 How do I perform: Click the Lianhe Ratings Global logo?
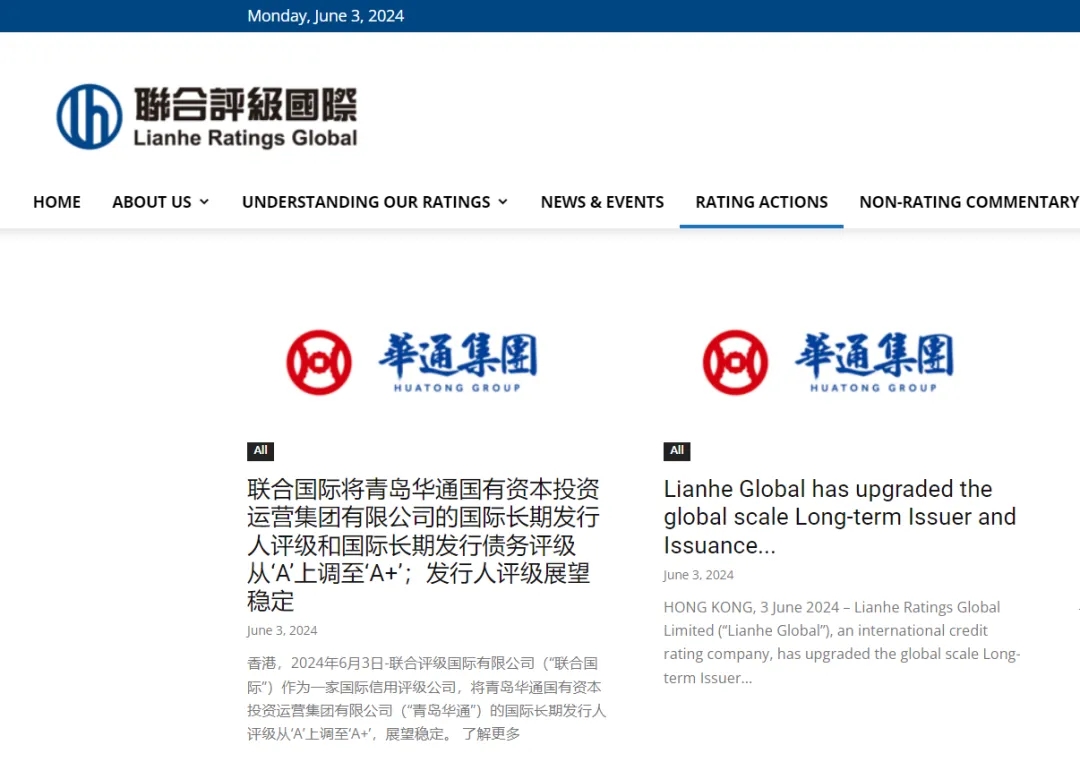point(207,116)
